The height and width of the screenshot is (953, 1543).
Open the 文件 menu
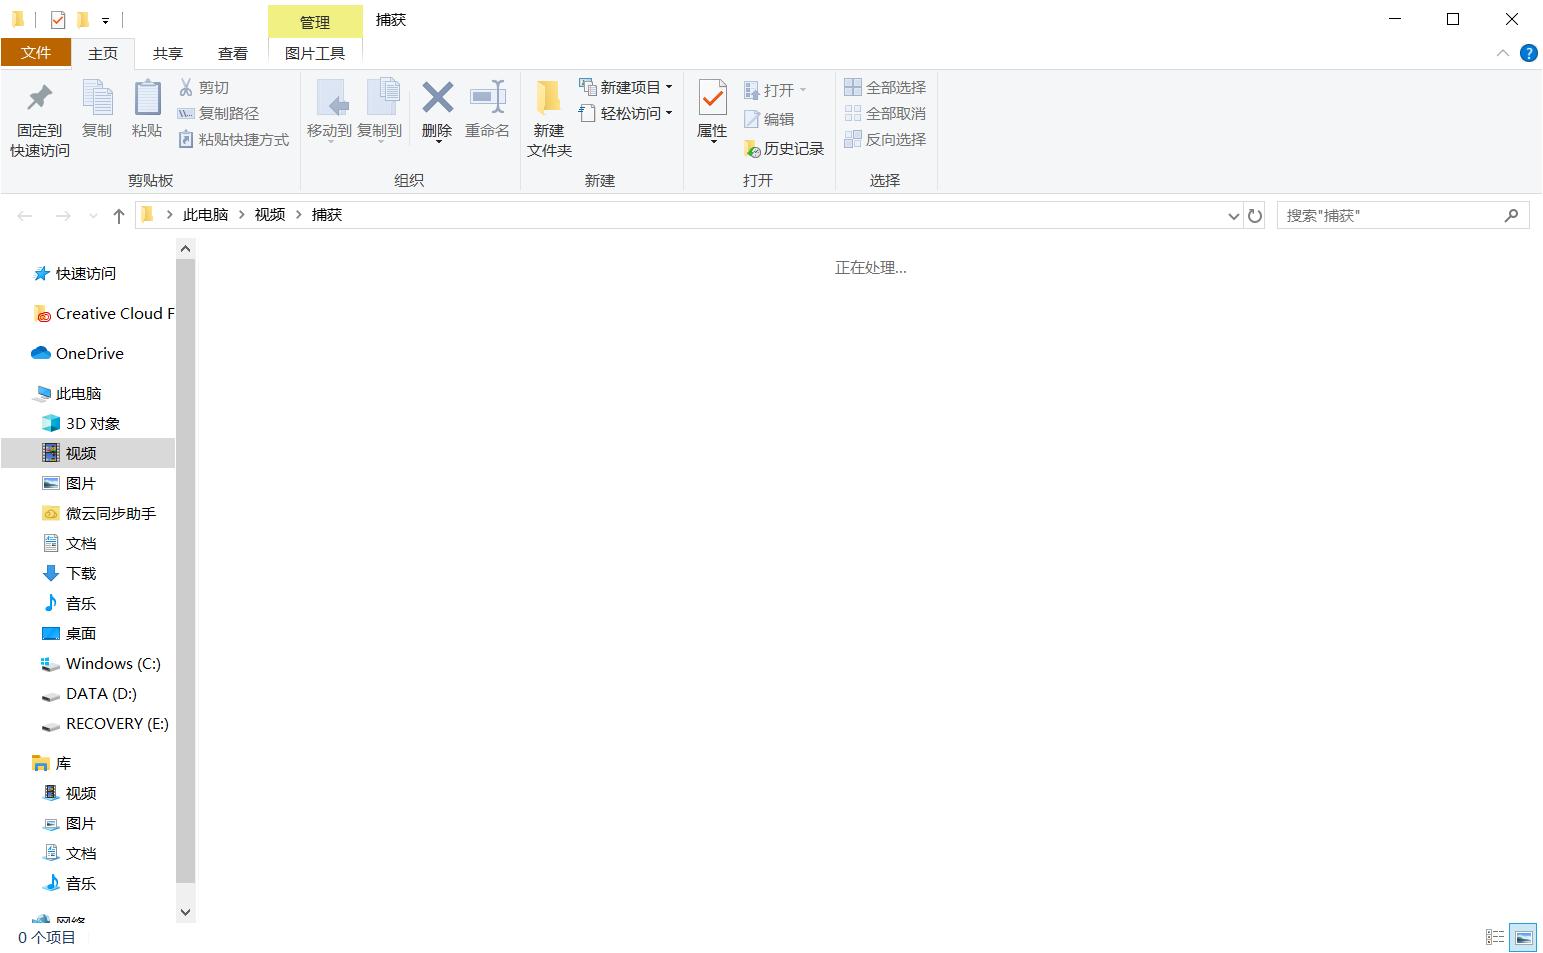pos(36,52)
